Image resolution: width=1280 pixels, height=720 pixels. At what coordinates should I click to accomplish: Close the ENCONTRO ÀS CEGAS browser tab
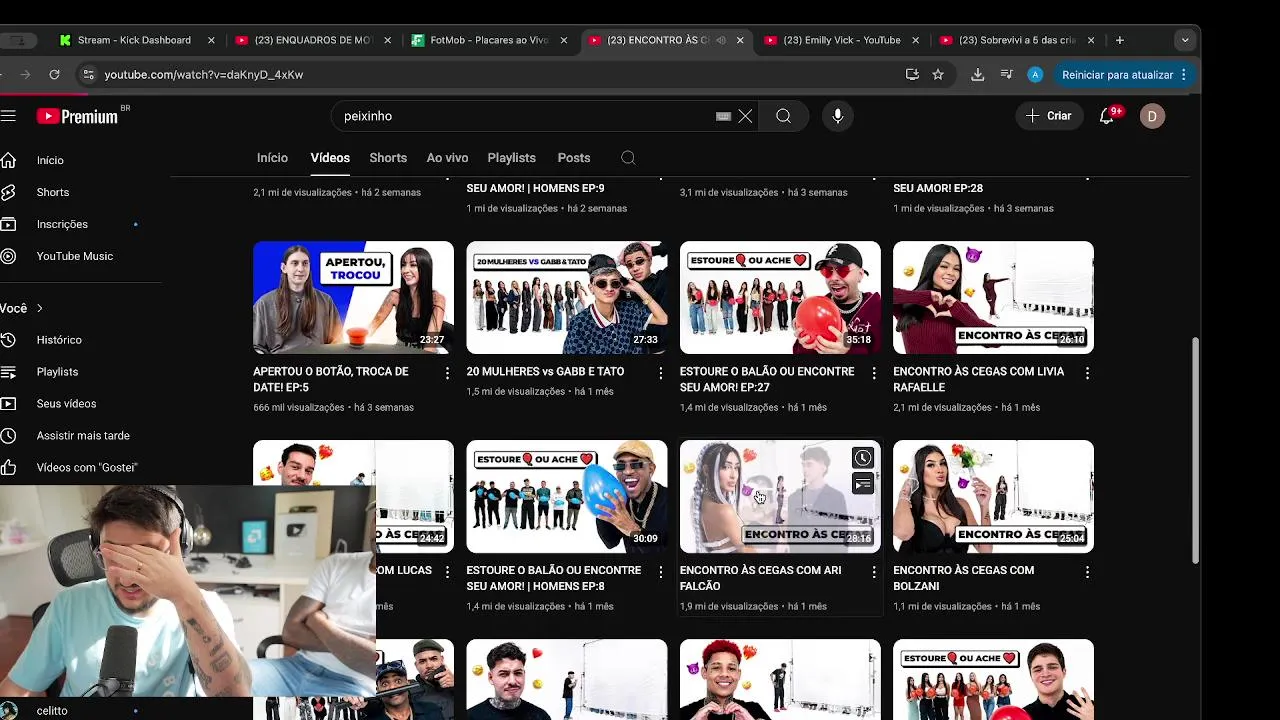click(x=740, y=40)
